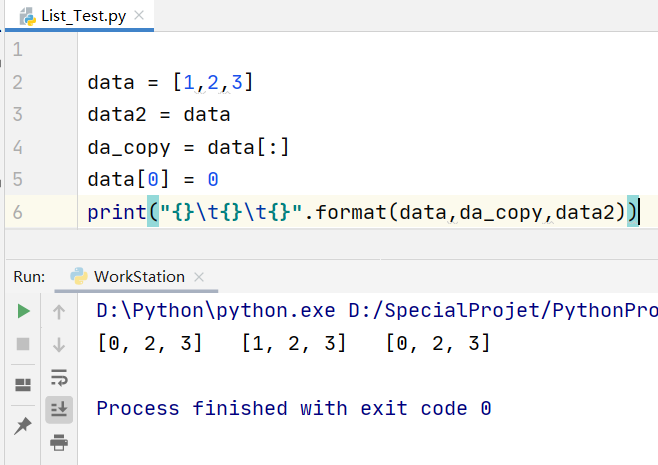Click the up stack trace arrow
The image size is (658, 465).
tap(59, 312)
